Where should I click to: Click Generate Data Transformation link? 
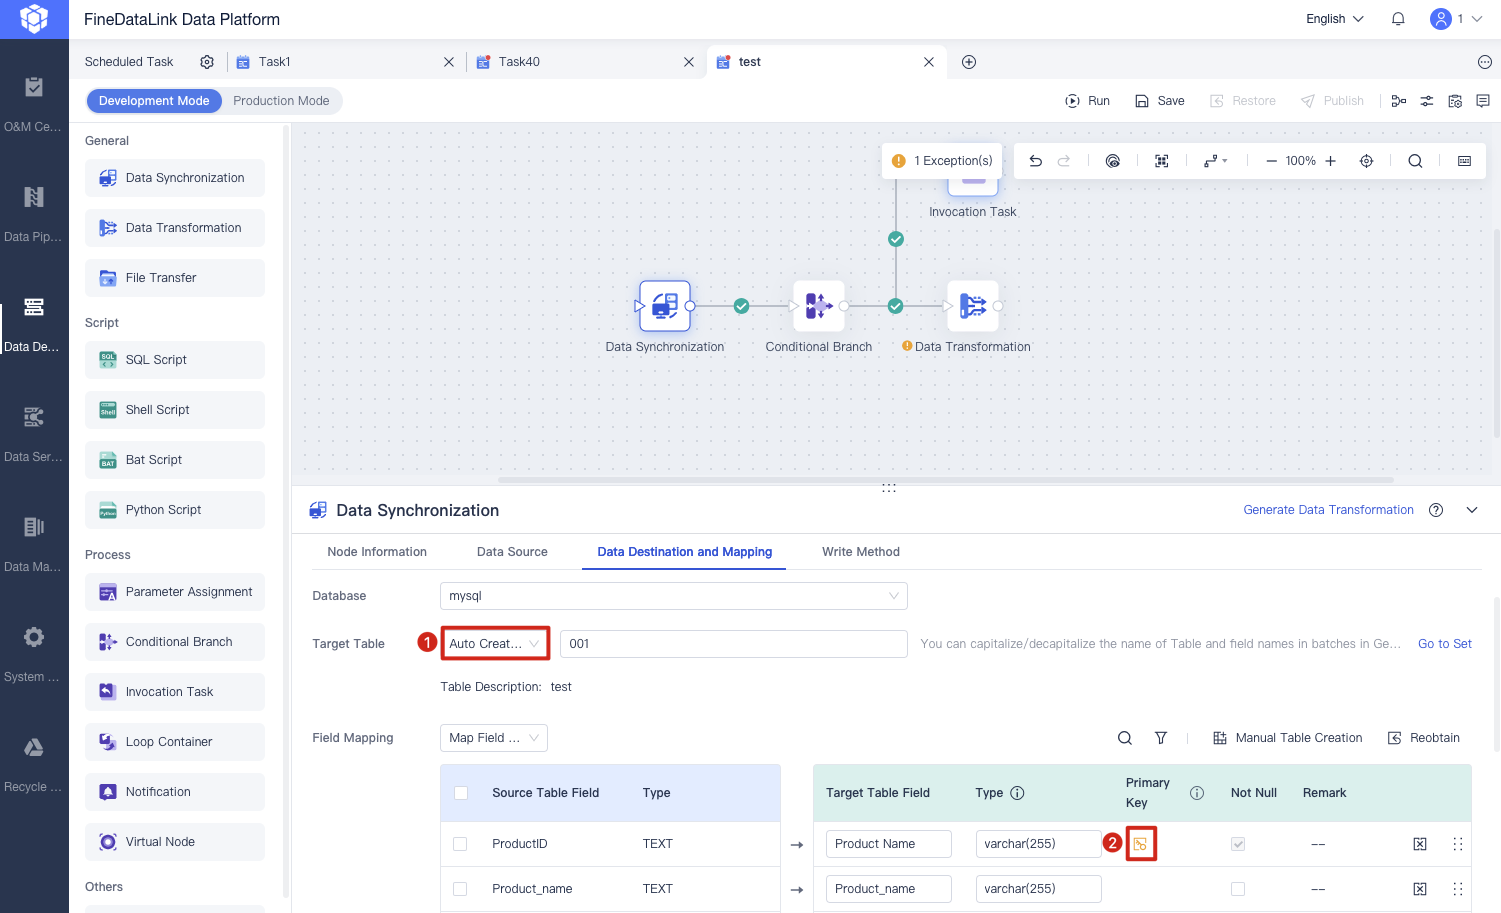[1329, 510]
